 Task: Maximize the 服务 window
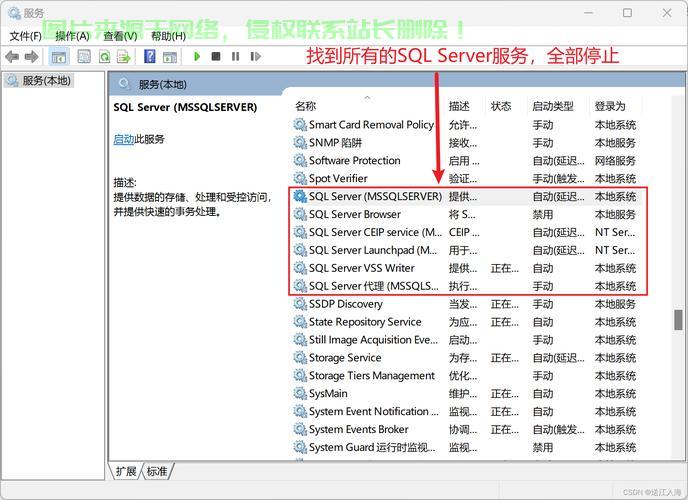click(x=627, y=13)
